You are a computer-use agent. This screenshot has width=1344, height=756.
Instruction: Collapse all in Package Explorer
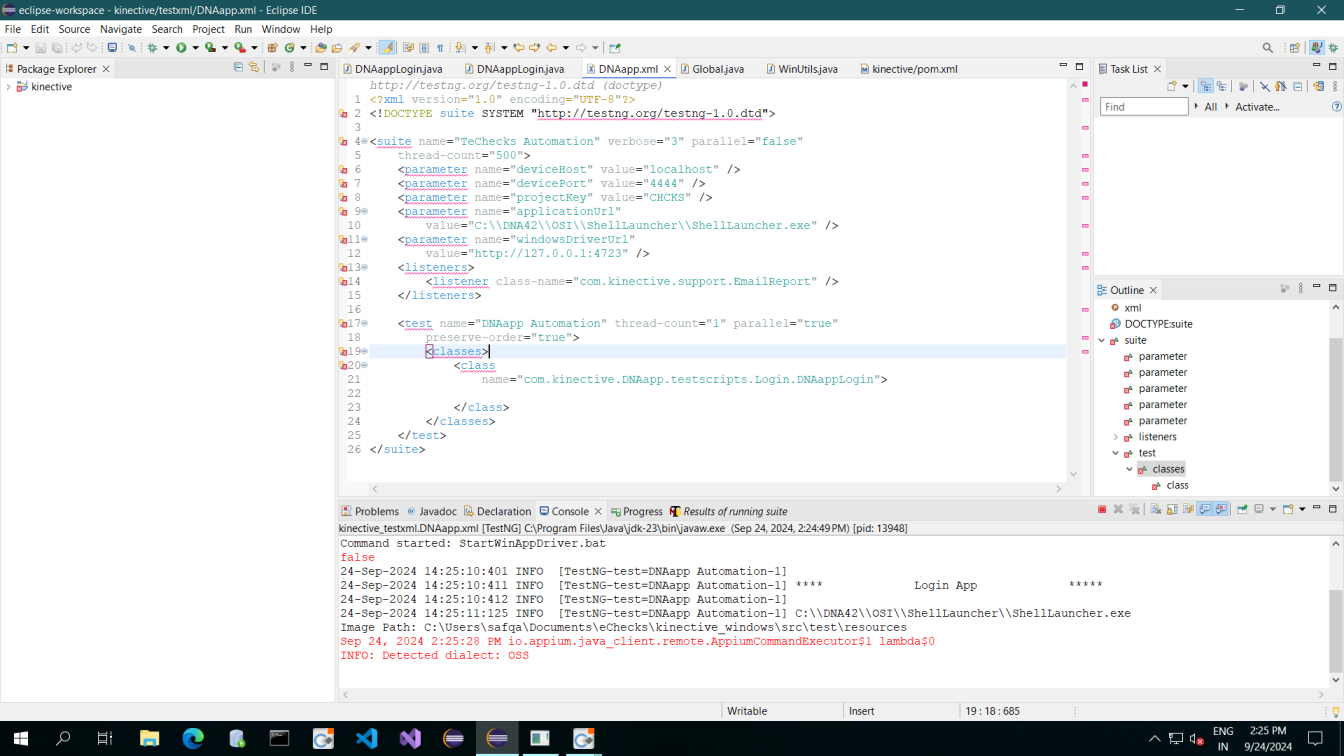(238, 68)
